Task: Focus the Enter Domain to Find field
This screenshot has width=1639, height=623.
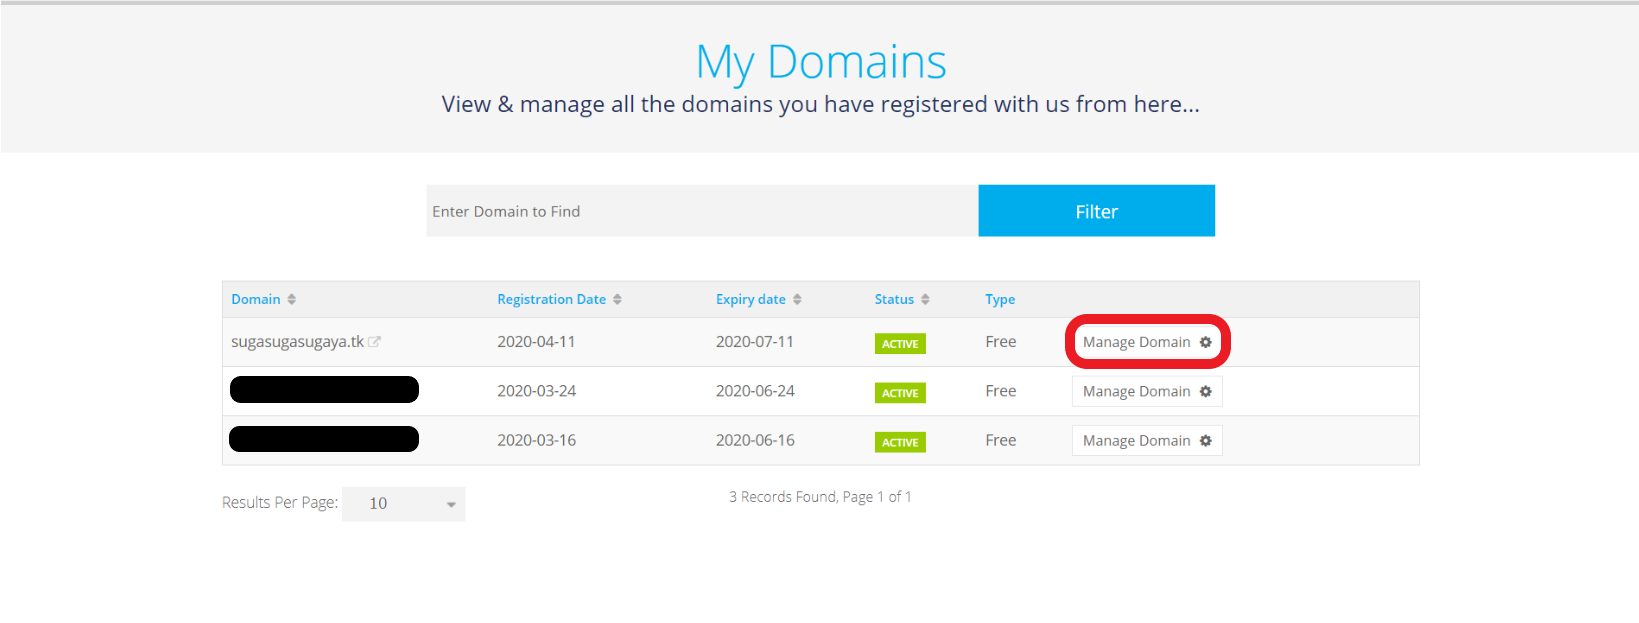Action: point(702,211)
